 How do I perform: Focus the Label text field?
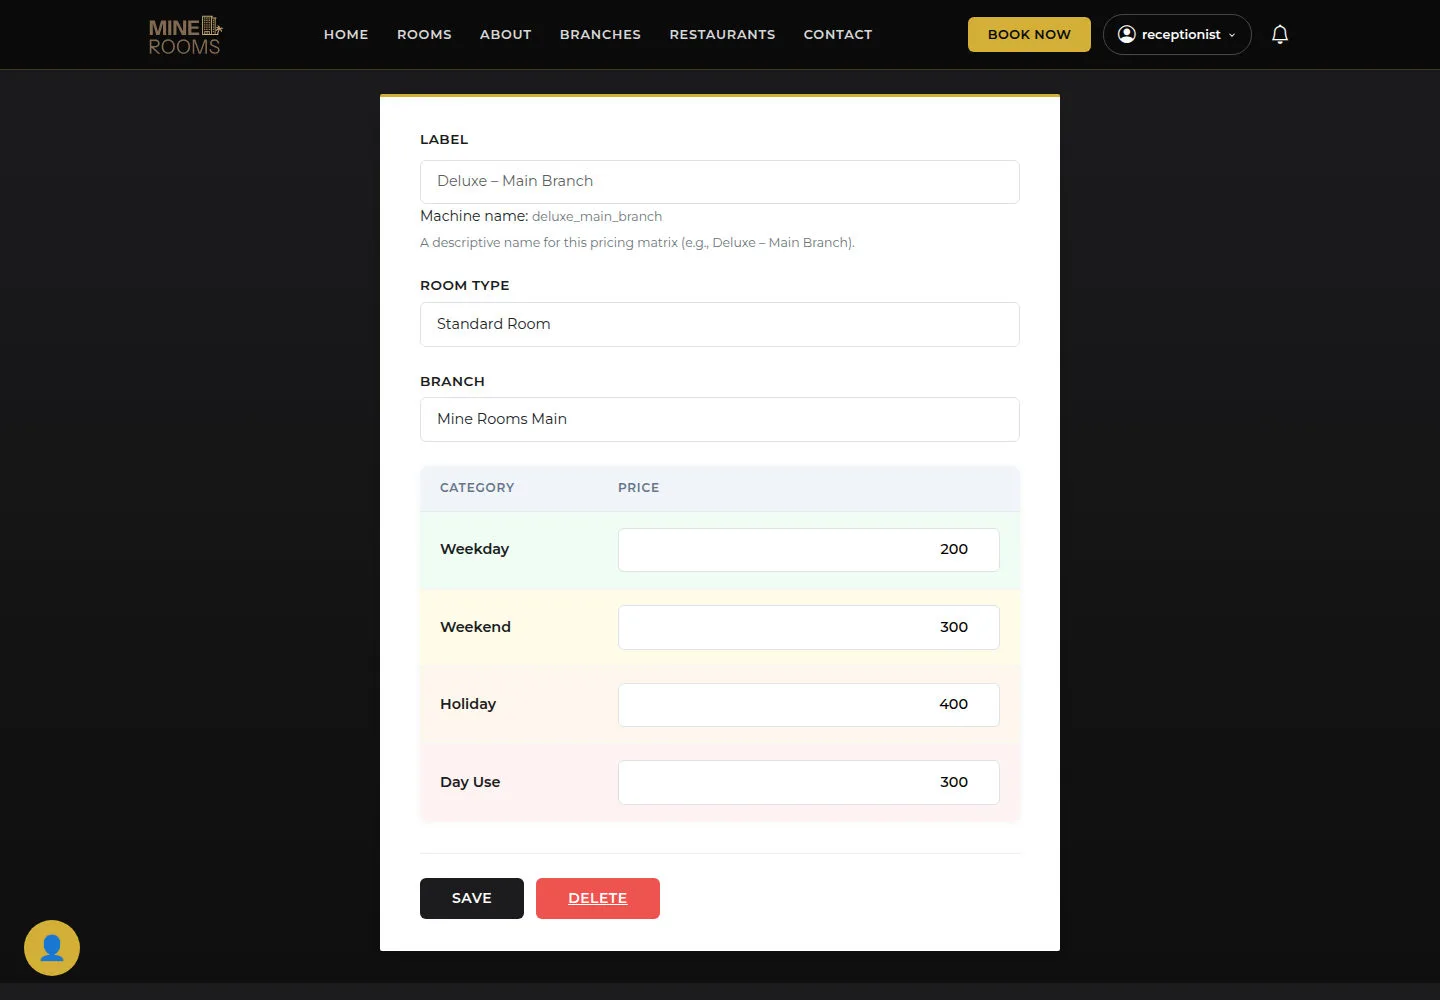[720, 182]
